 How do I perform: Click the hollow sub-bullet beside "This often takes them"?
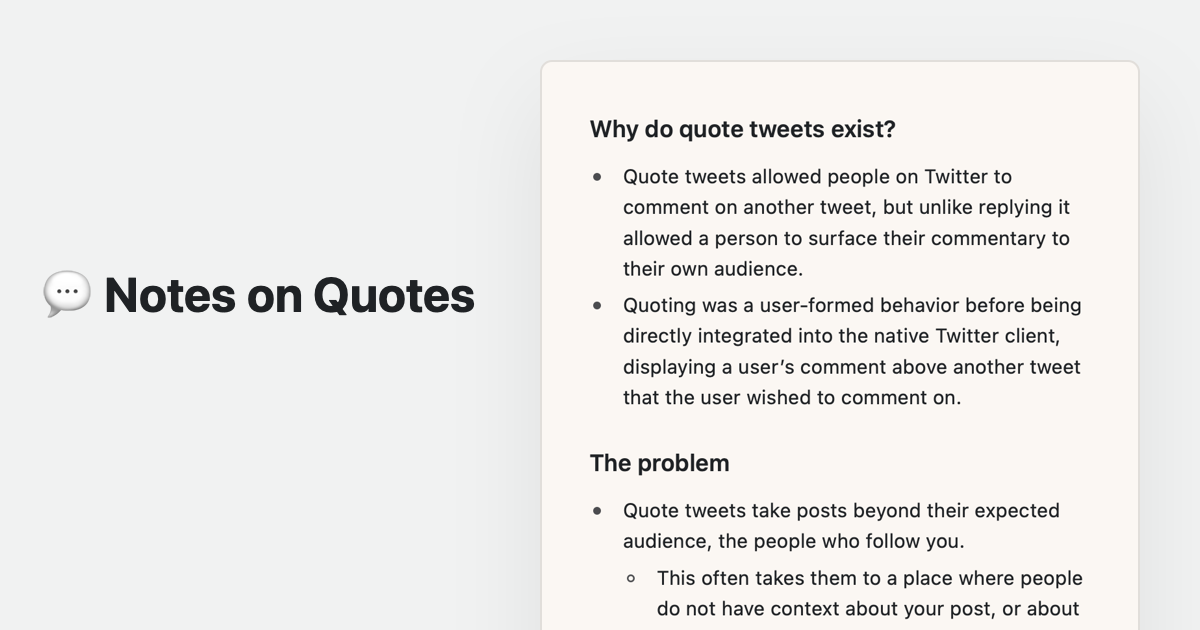click(631, 578)
